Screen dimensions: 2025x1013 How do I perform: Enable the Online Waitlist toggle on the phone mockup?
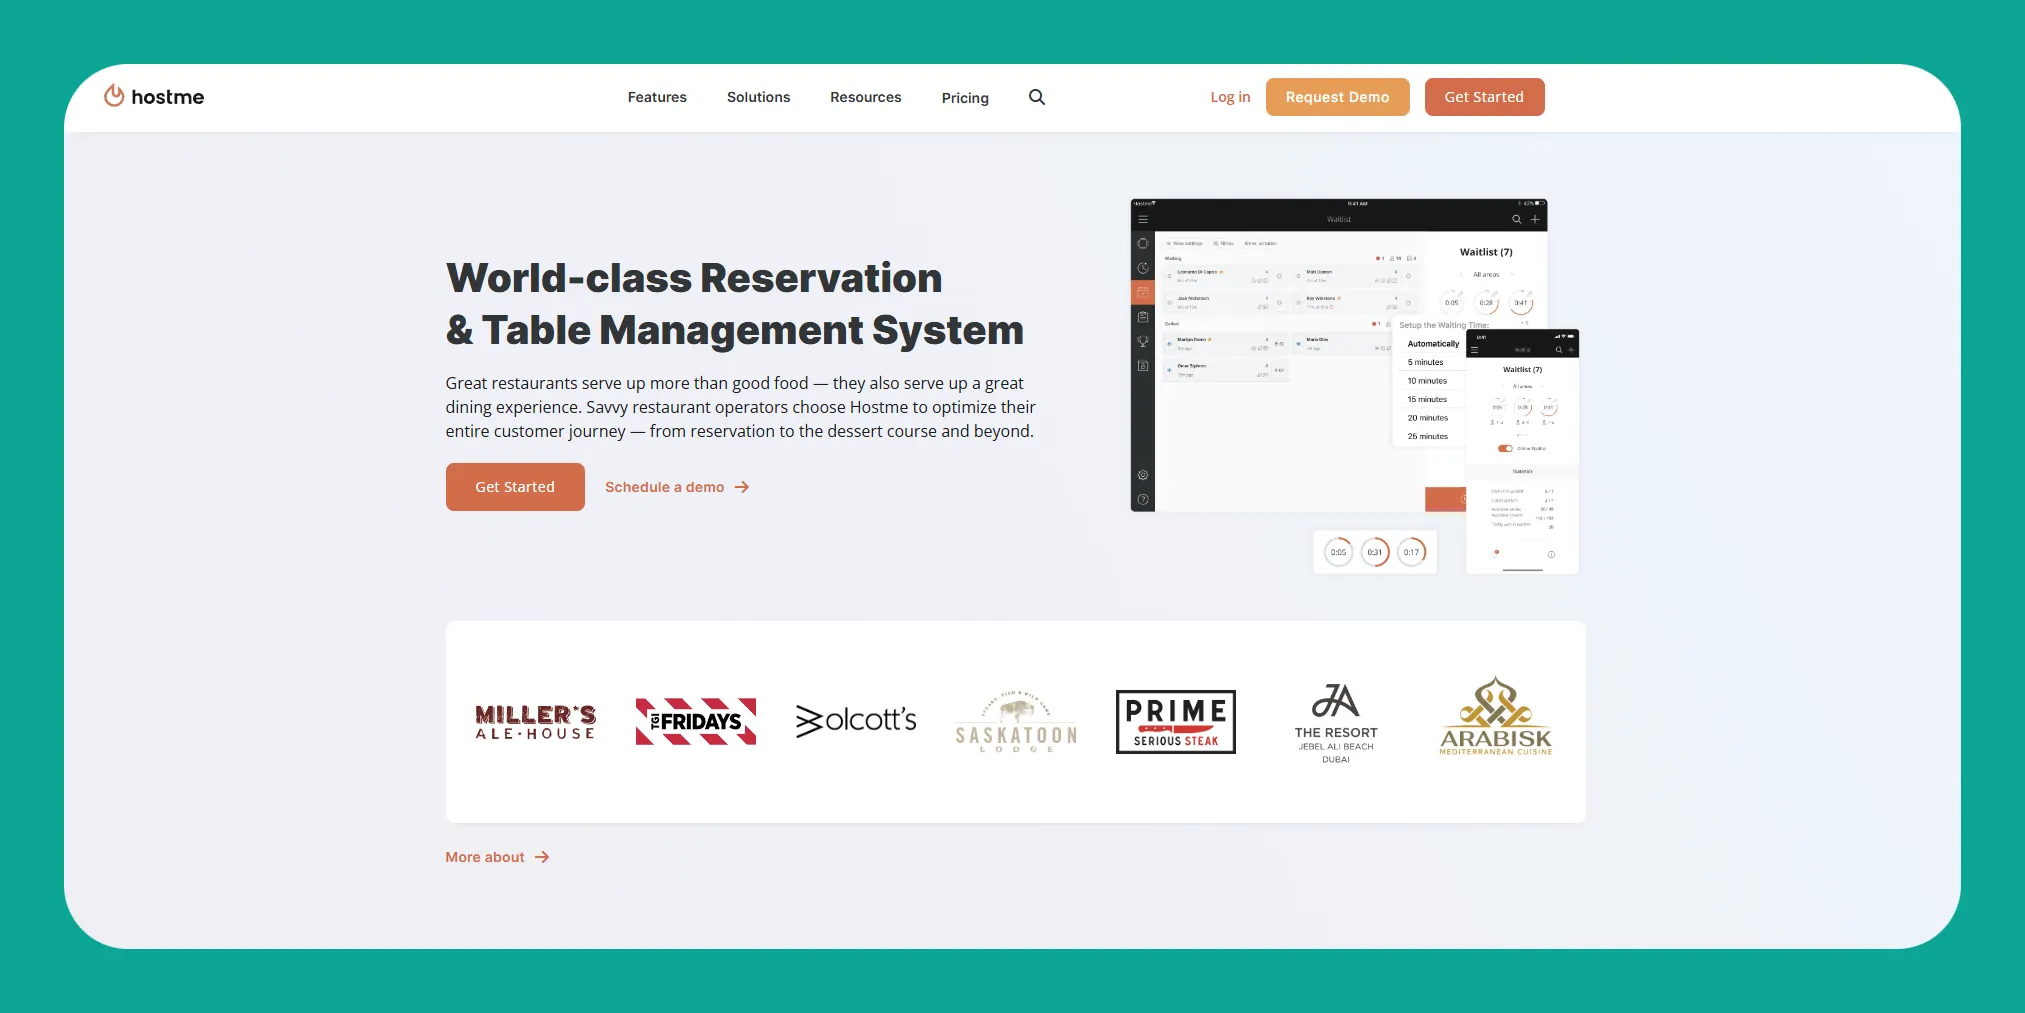point(1505,448)
